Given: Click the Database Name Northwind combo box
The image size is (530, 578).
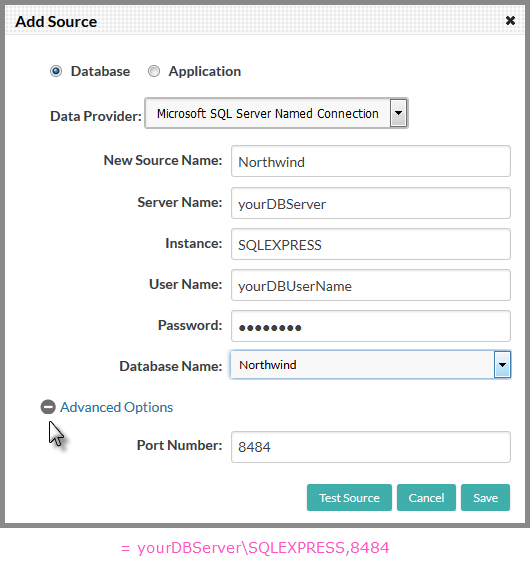Looking at the screenshot, I should pyautogui.click(x=371, y=365).
